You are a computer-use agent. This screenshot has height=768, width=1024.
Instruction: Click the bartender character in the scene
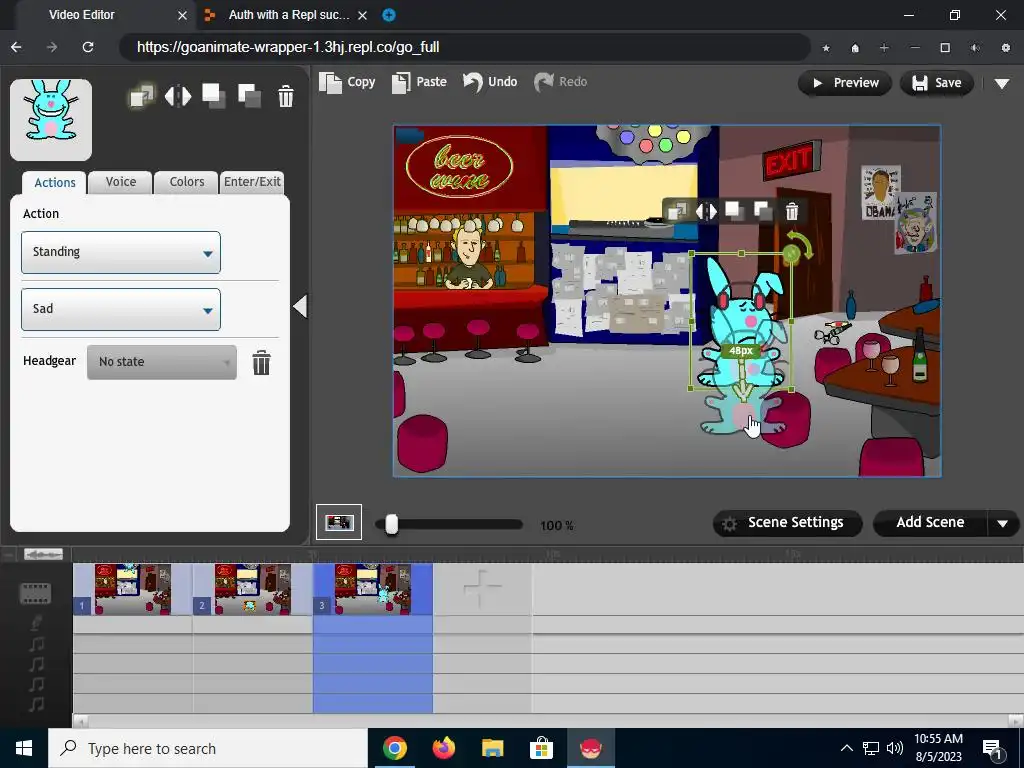point(469,257)
